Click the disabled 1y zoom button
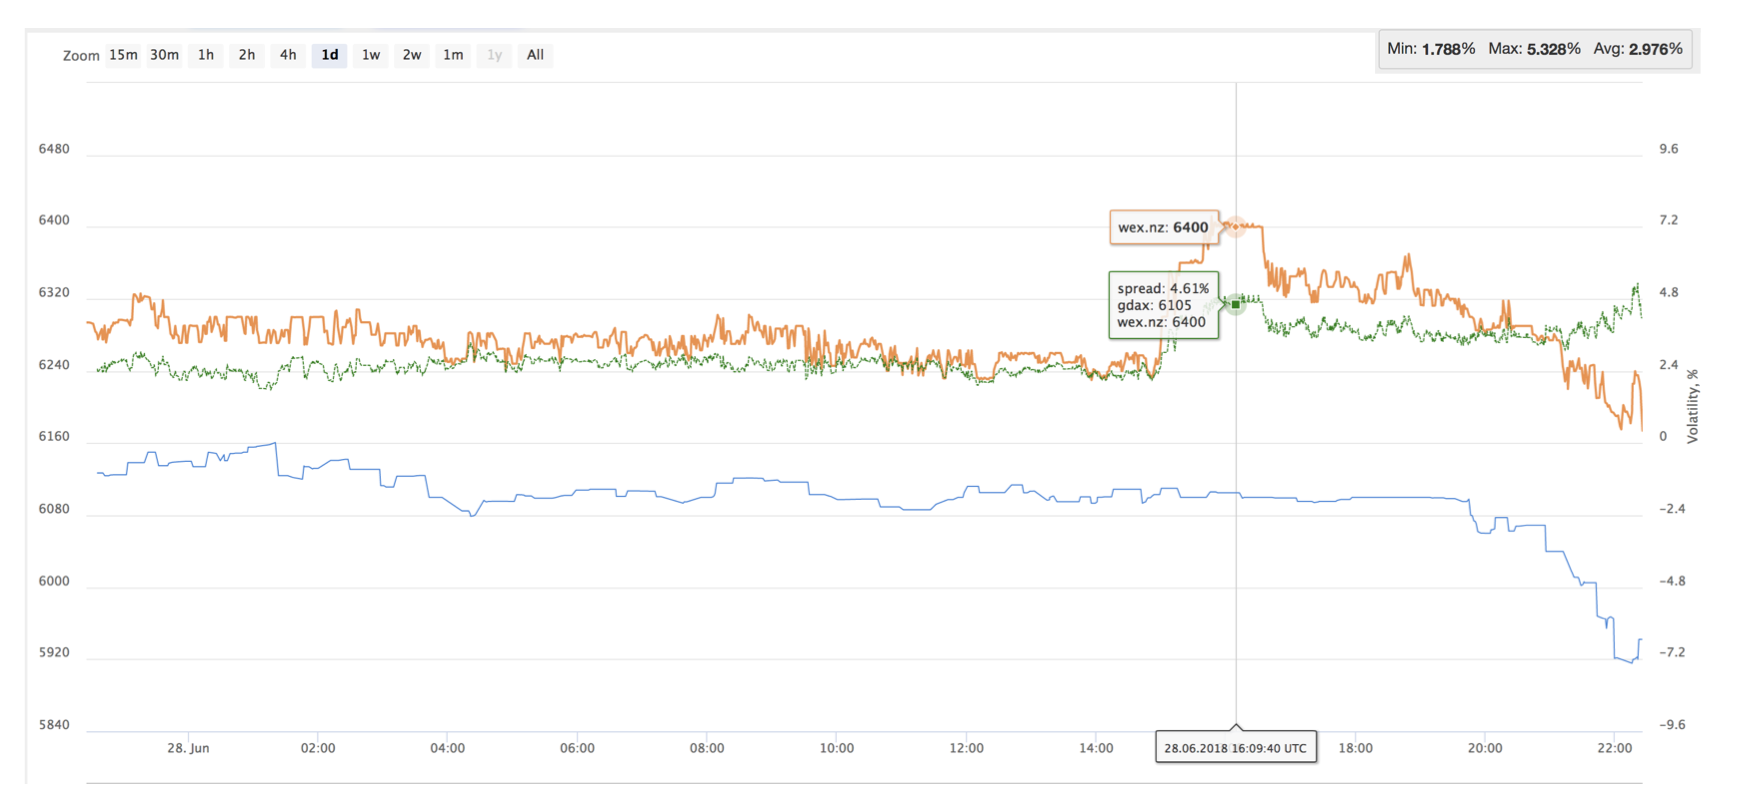Viewport: 1740px width, 806px height. 494,55
